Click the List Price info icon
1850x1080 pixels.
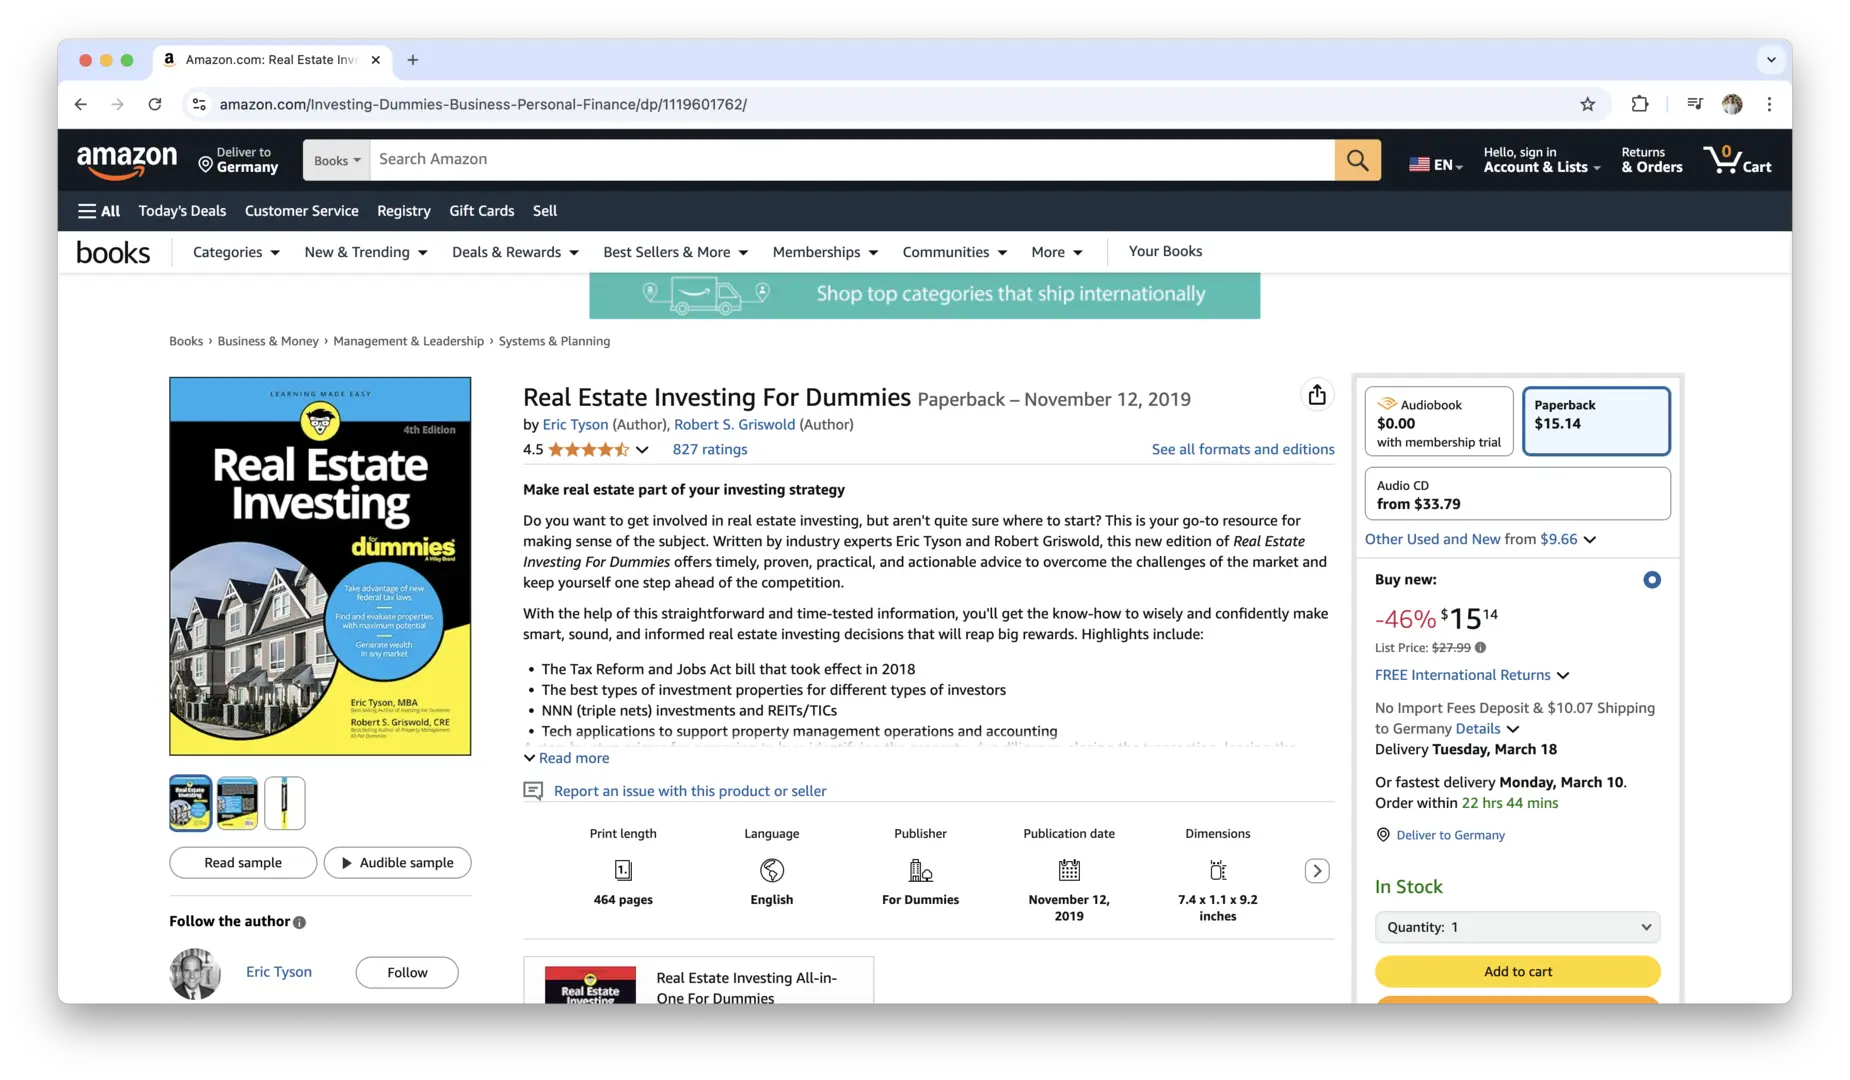click(1481, 648)
